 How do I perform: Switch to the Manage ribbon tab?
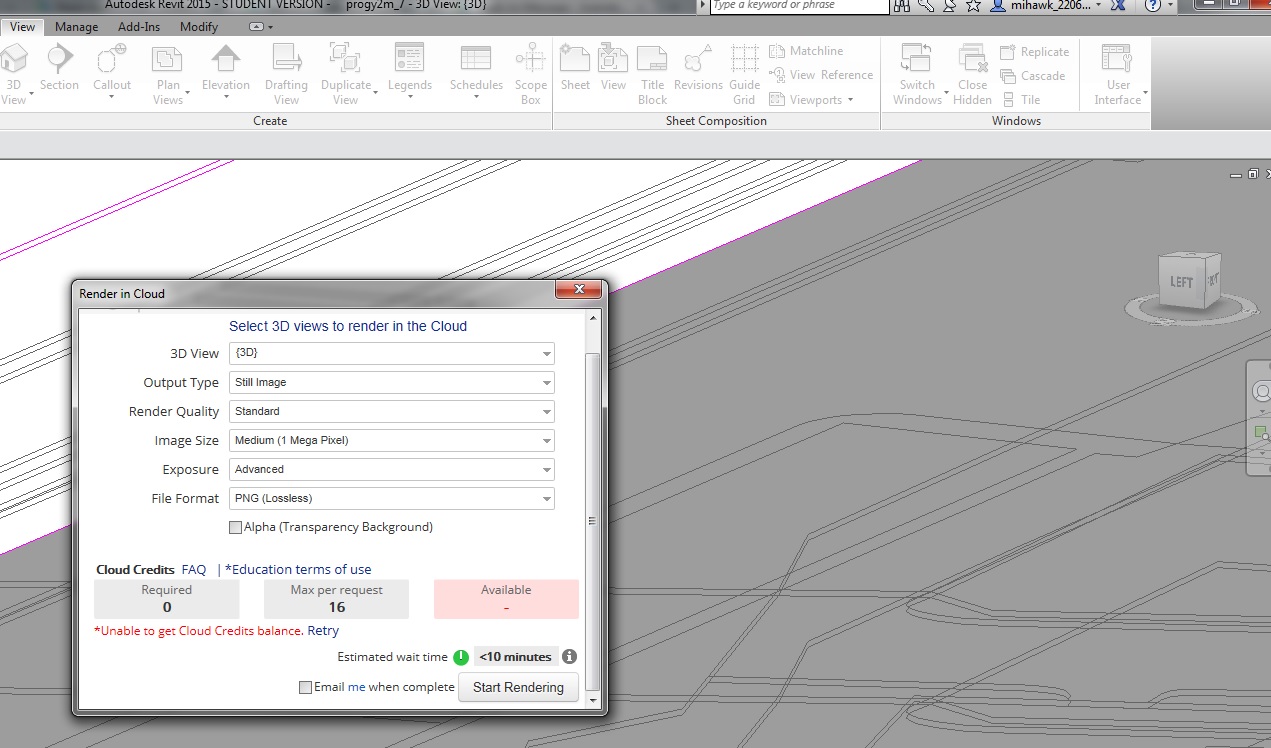coord(76,27)
